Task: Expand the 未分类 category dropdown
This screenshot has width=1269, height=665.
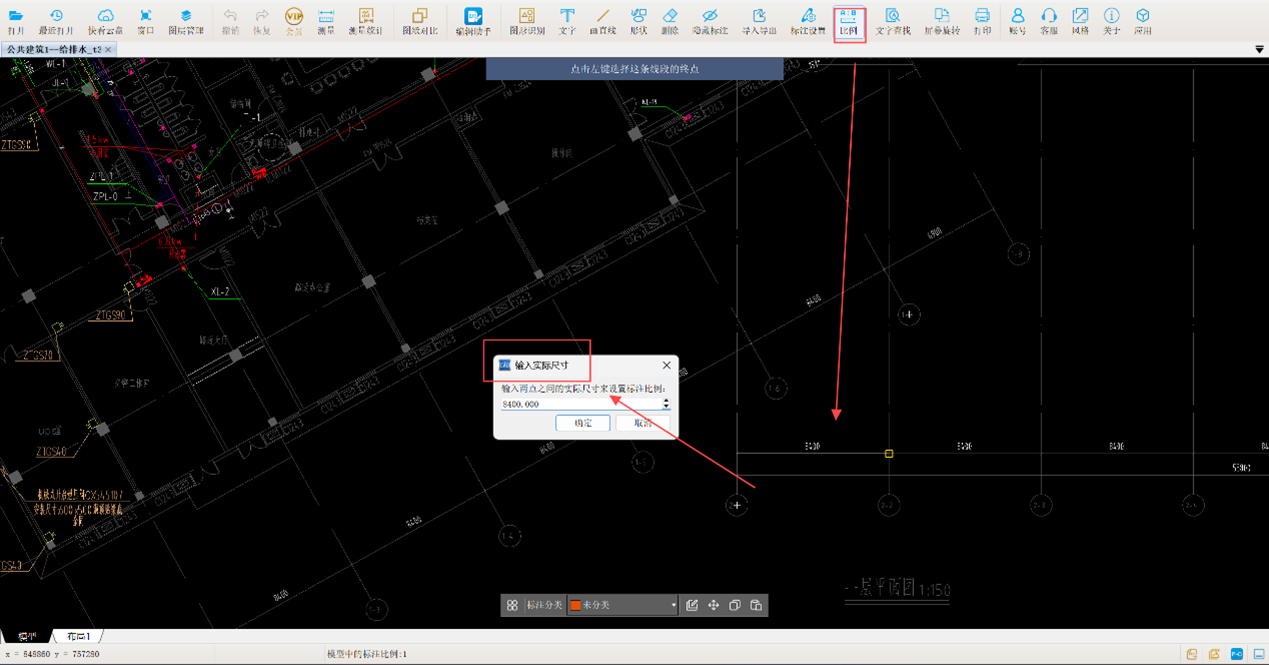Action: pyautogui.click(x=673, y=605)
